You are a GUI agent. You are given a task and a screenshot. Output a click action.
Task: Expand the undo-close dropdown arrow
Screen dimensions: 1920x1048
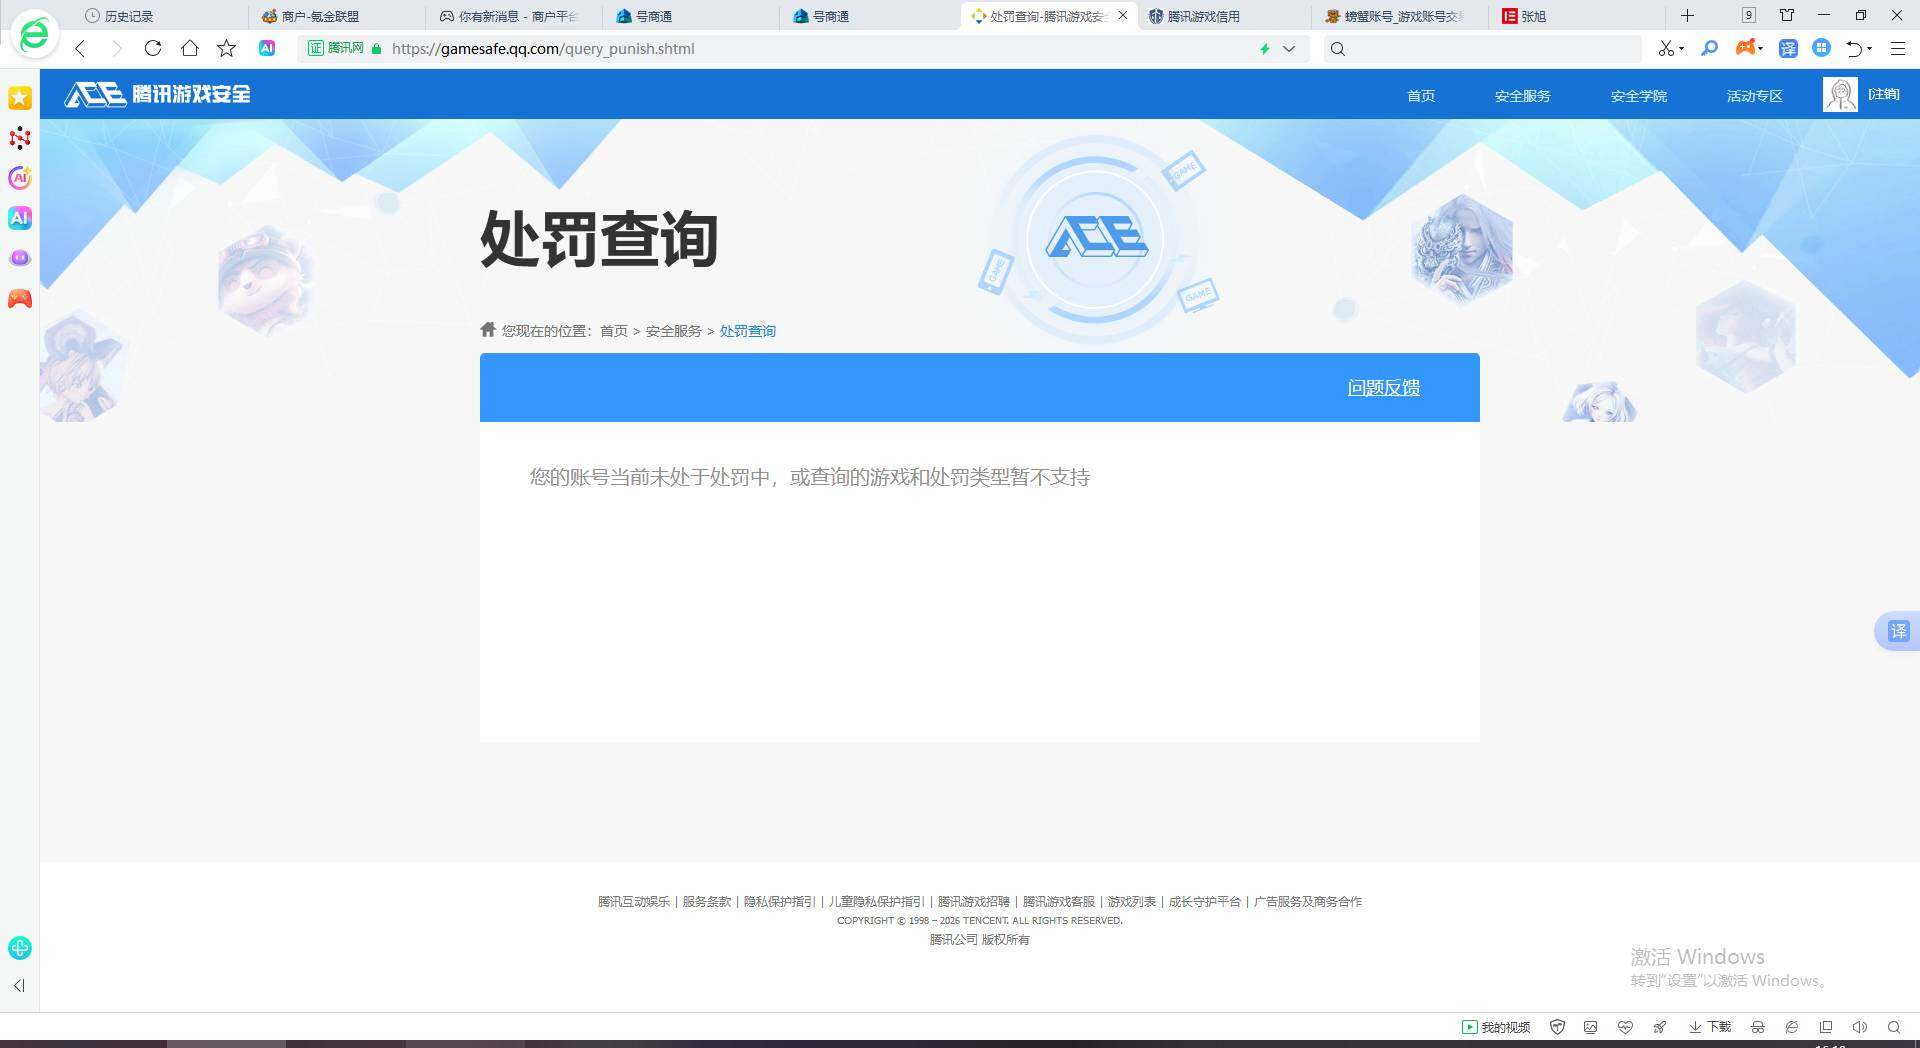click(x=1870, y=48)
